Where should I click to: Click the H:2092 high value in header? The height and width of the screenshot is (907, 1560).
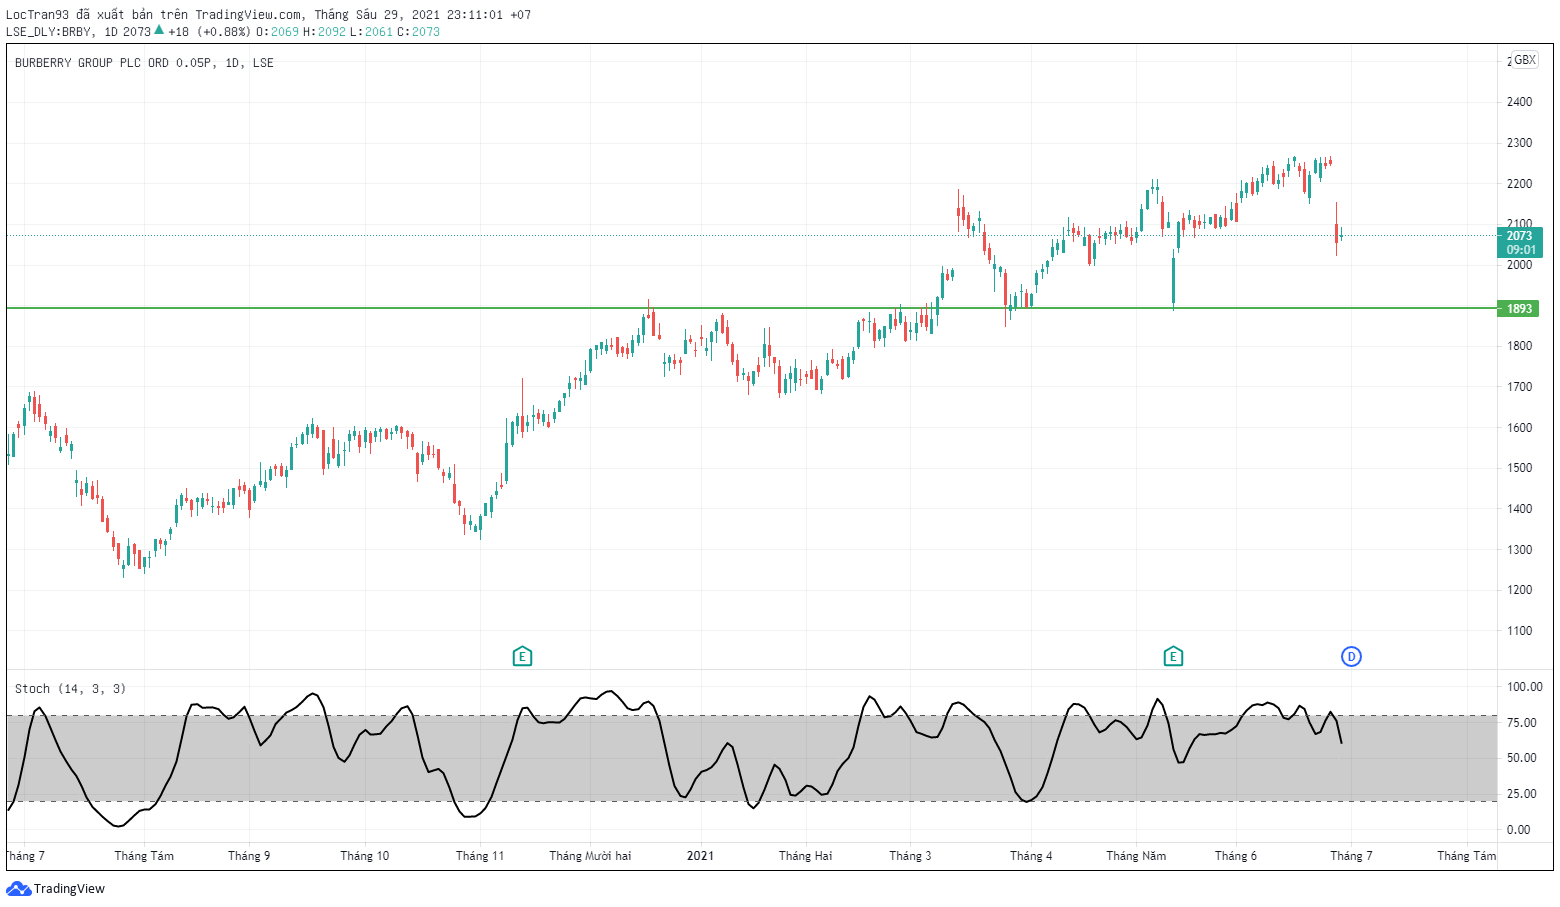coord(325,32)
